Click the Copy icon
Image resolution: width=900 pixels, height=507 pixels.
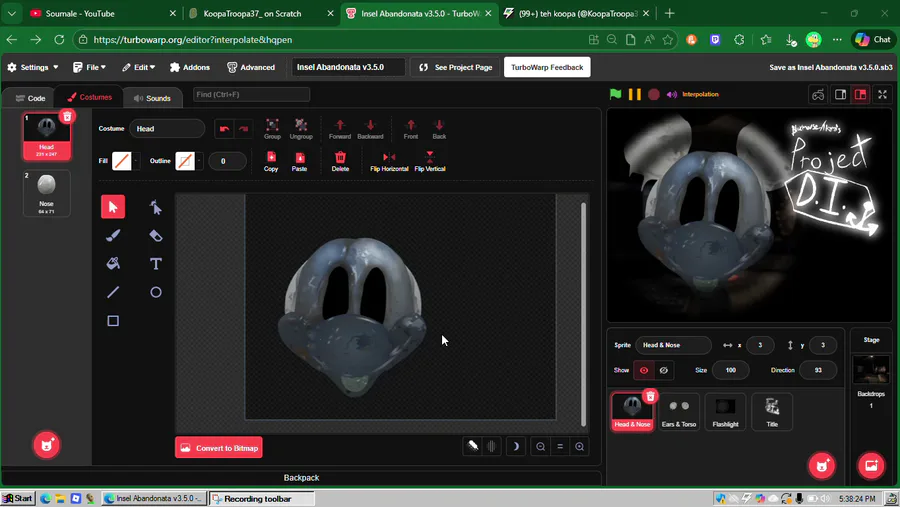point(271,161)
